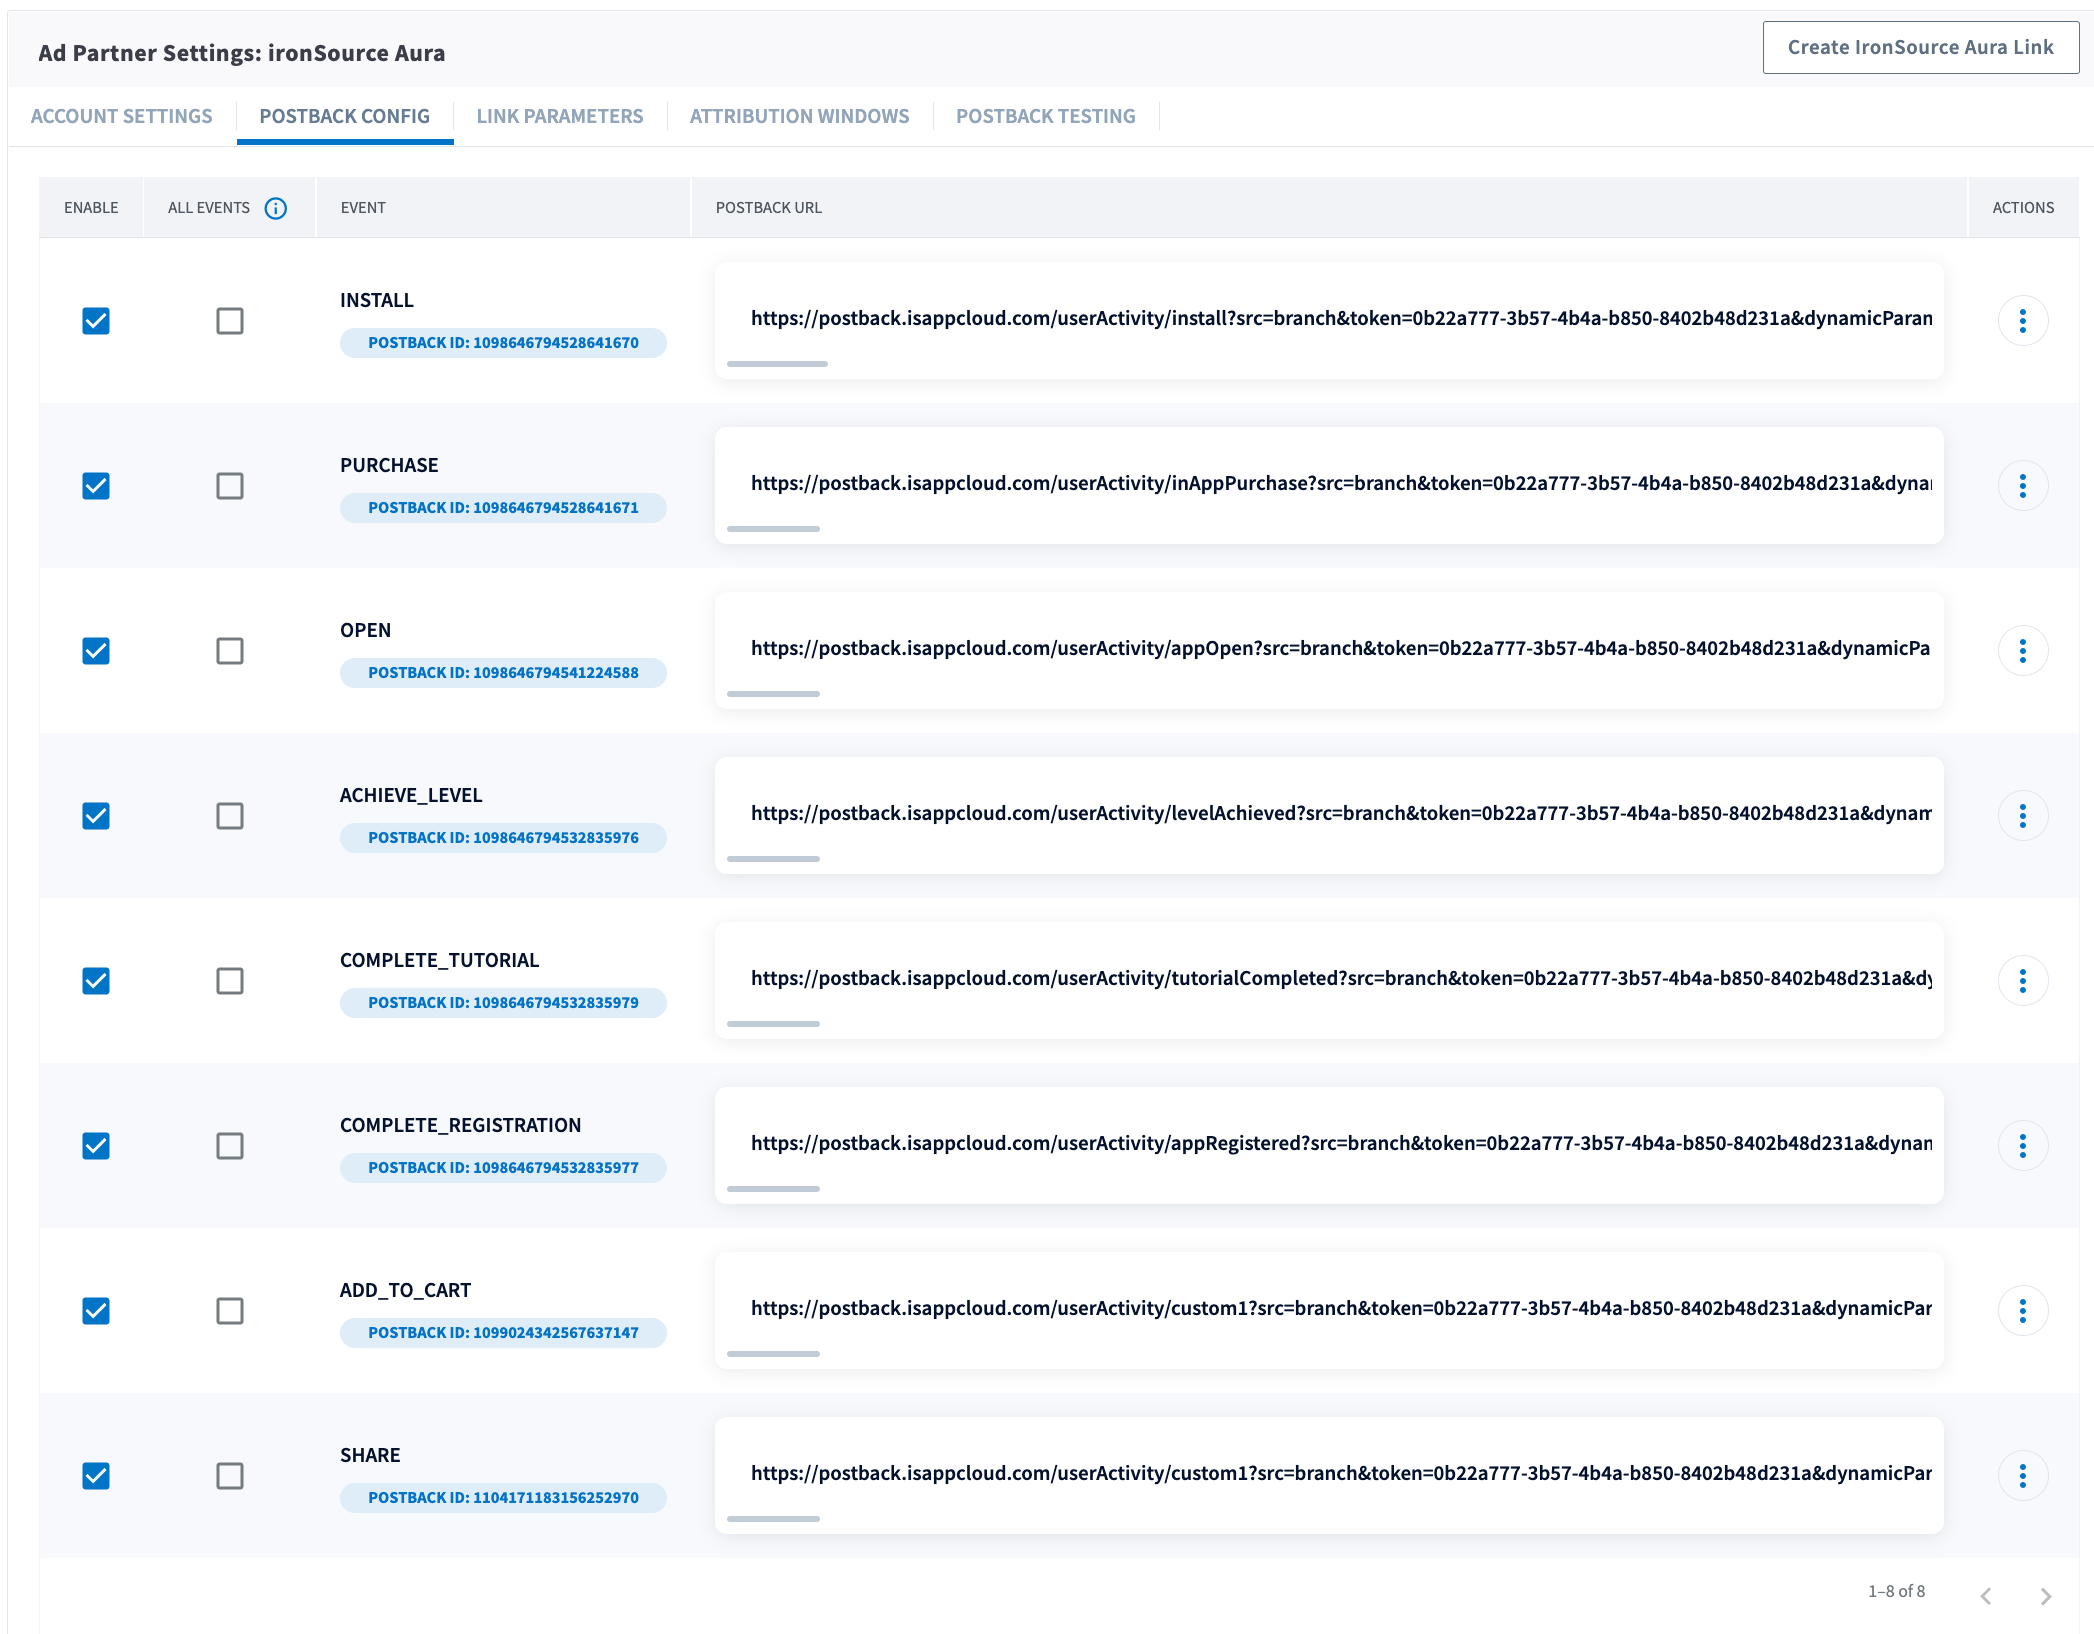Open actions menu for COMPLETE_REGISTRATION postback
The image size is (2094, 1634).
pyautogui.click(x=2022, y=1146)
